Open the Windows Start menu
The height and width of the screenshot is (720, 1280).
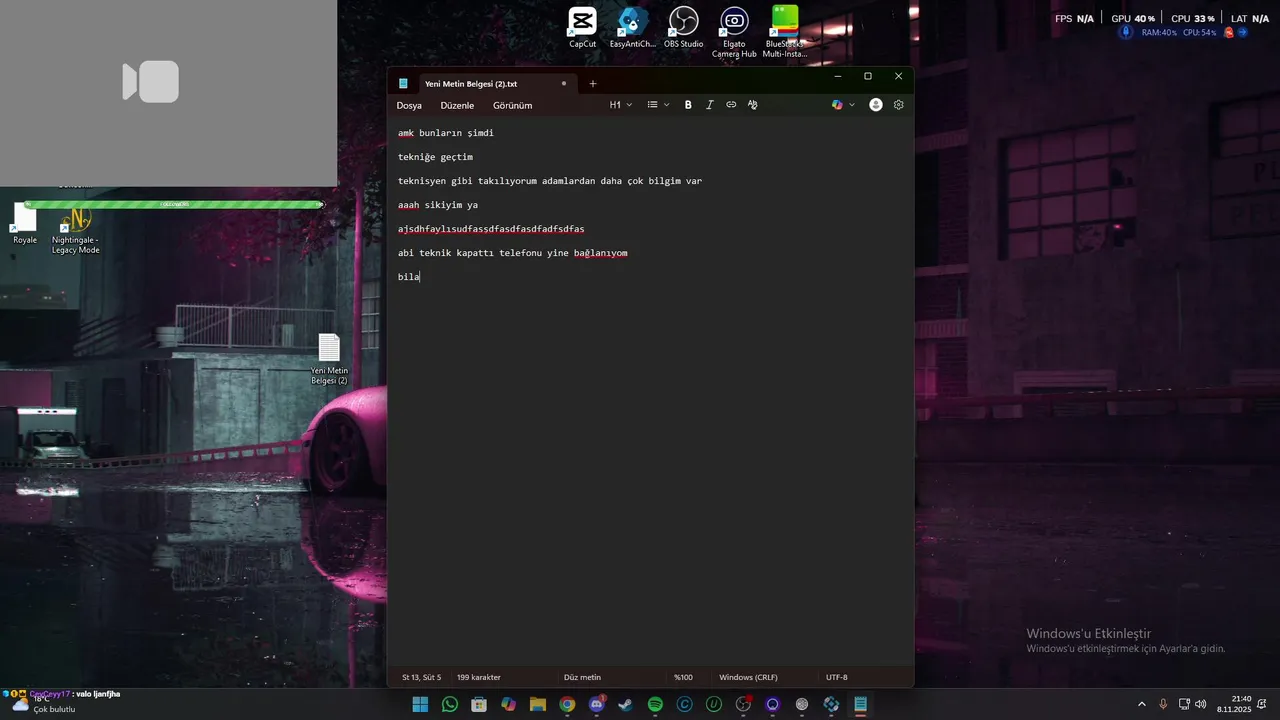click(x=420, y=705)
